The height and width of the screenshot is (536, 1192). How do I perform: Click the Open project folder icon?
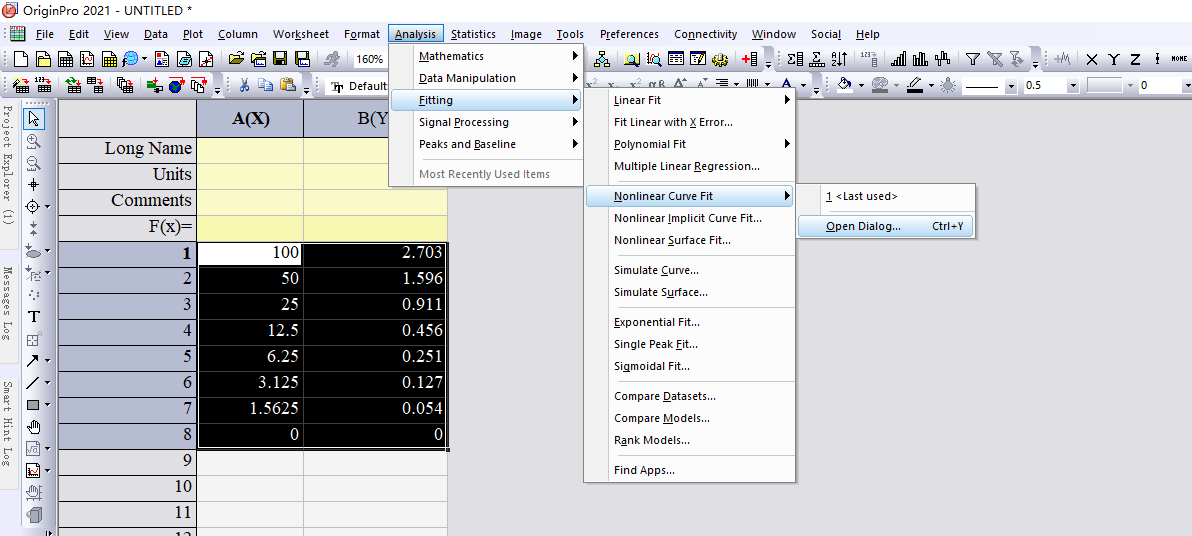236,59
